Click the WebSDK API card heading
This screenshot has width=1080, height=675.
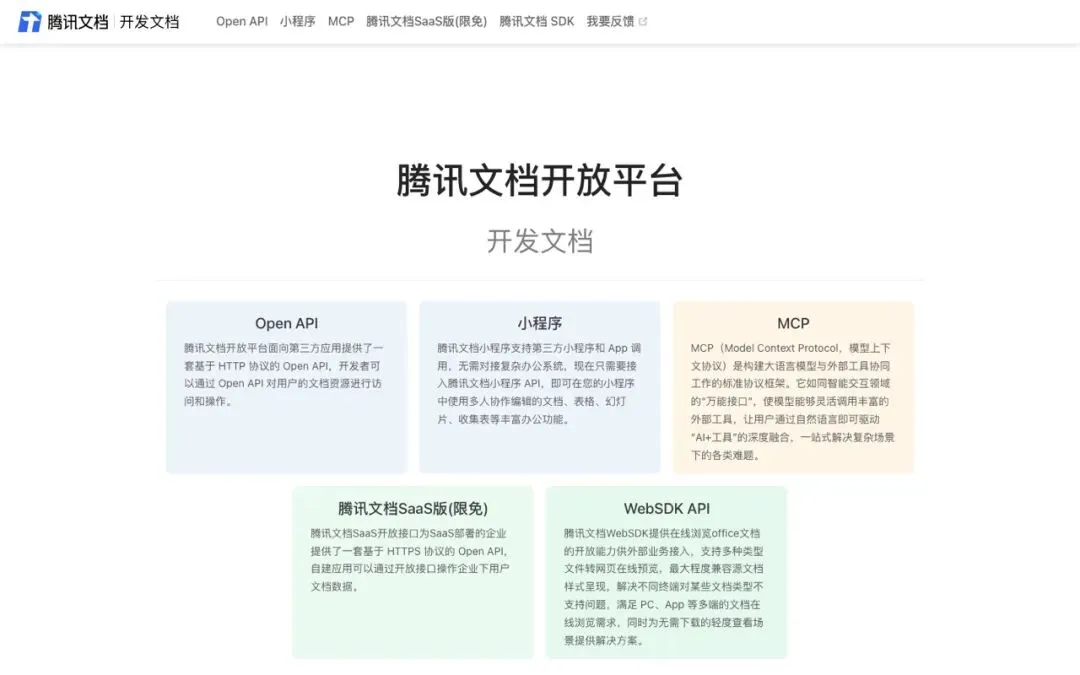coord(667,508)
